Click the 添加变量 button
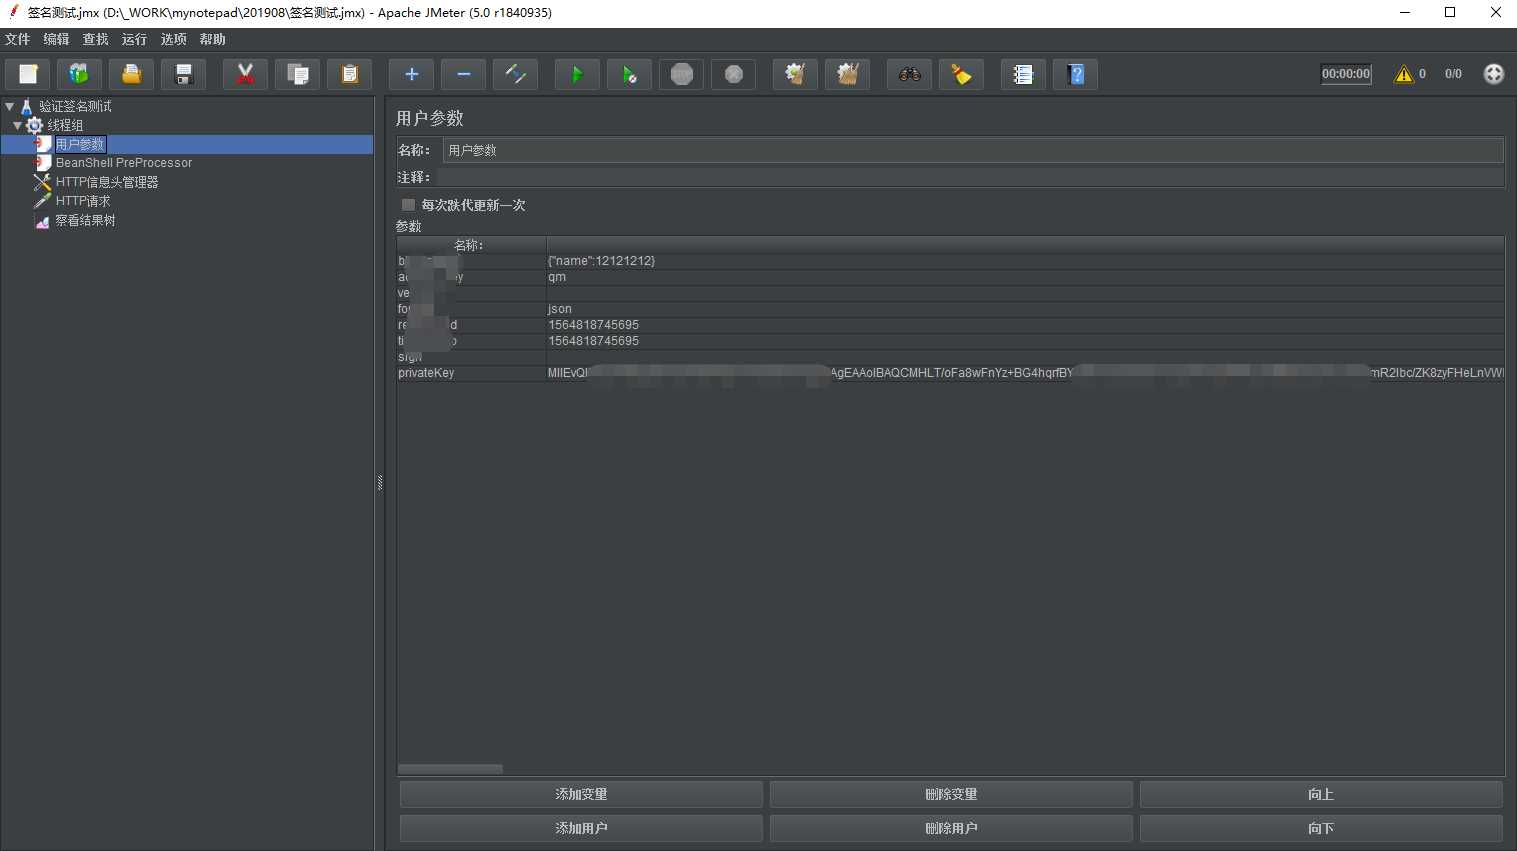Screen dimensions: 1517x851 click(581, 794)
